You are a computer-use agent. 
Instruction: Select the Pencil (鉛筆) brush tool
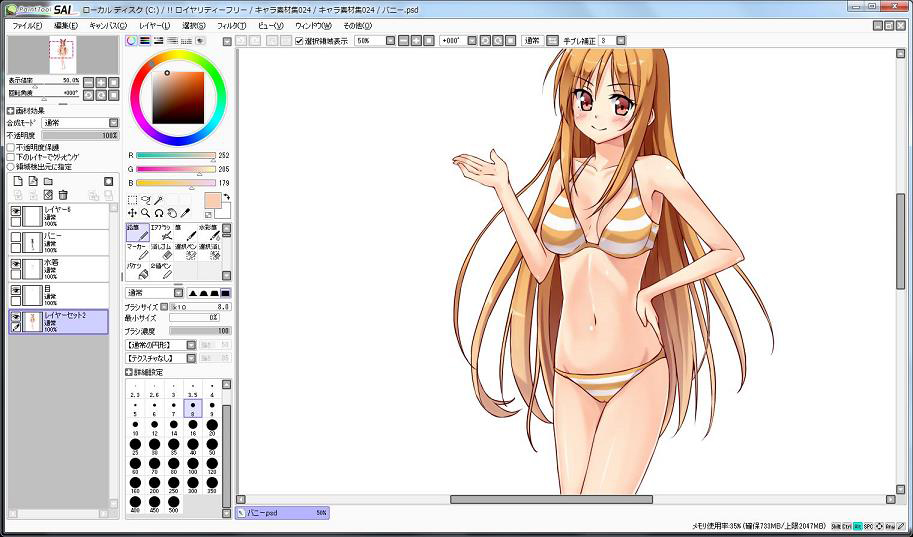click(137, 232)
